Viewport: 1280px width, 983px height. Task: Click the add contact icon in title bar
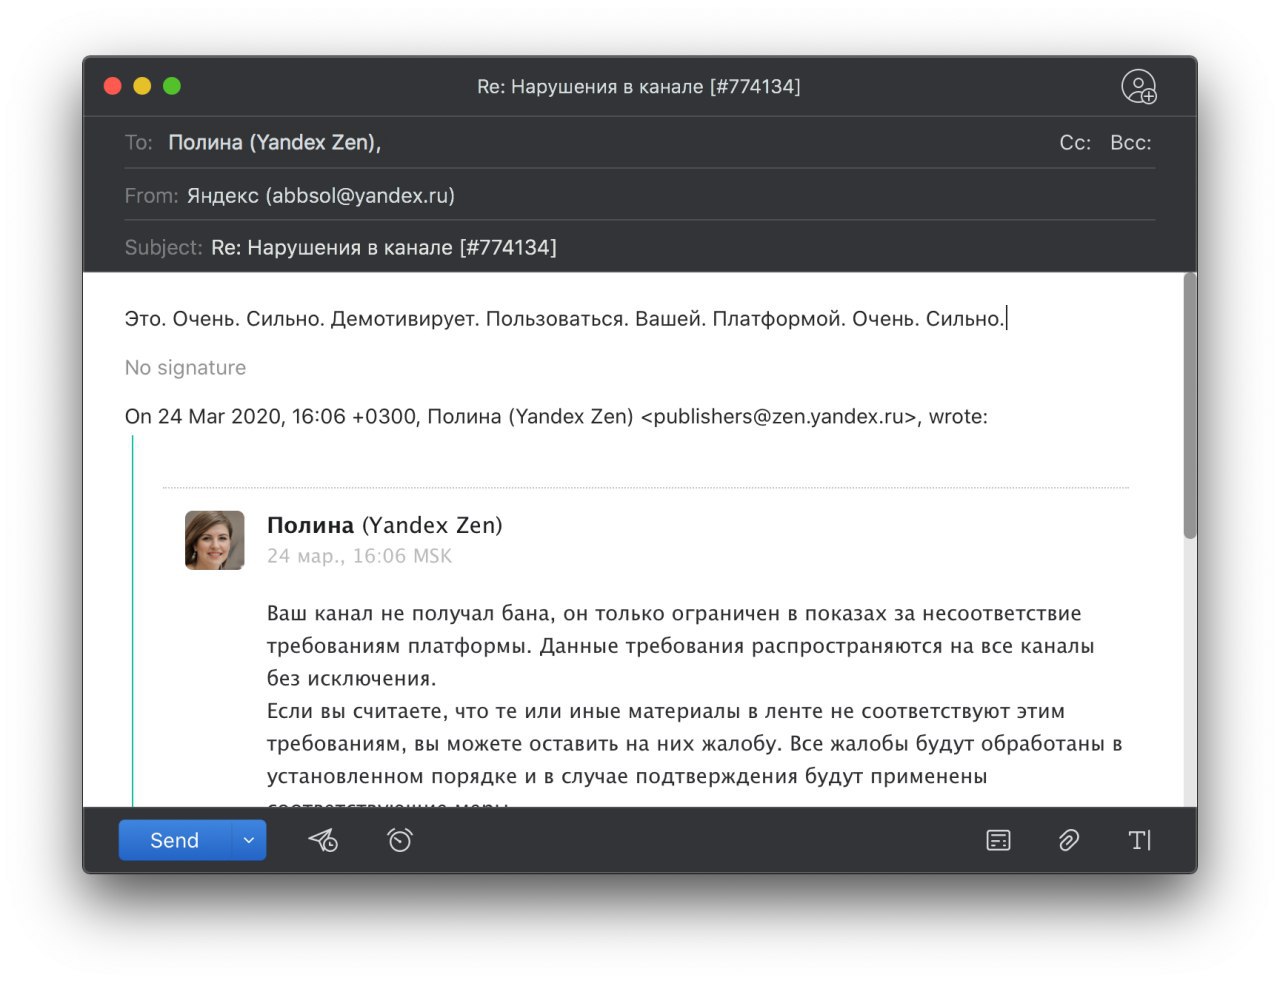[1138, 87]
